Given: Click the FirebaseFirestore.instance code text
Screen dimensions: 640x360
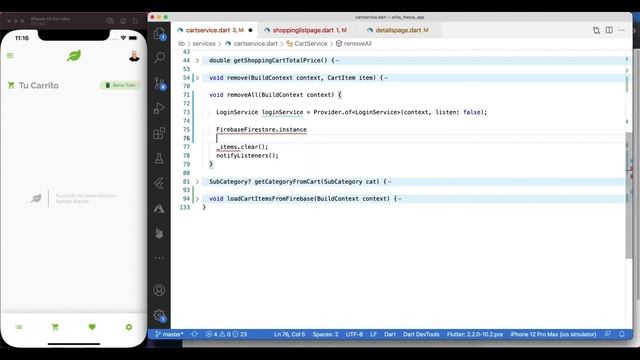Looking at the screenshot, I should point(261,130).
